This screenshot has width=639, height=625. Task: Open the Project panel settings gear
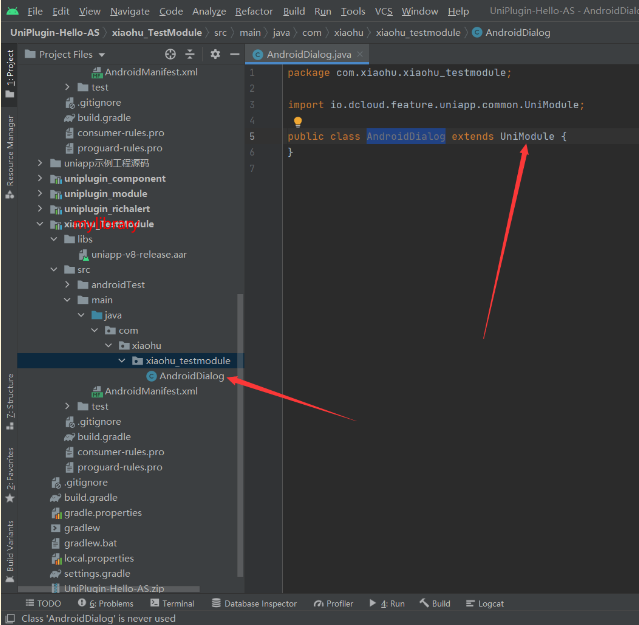(215, 54)
